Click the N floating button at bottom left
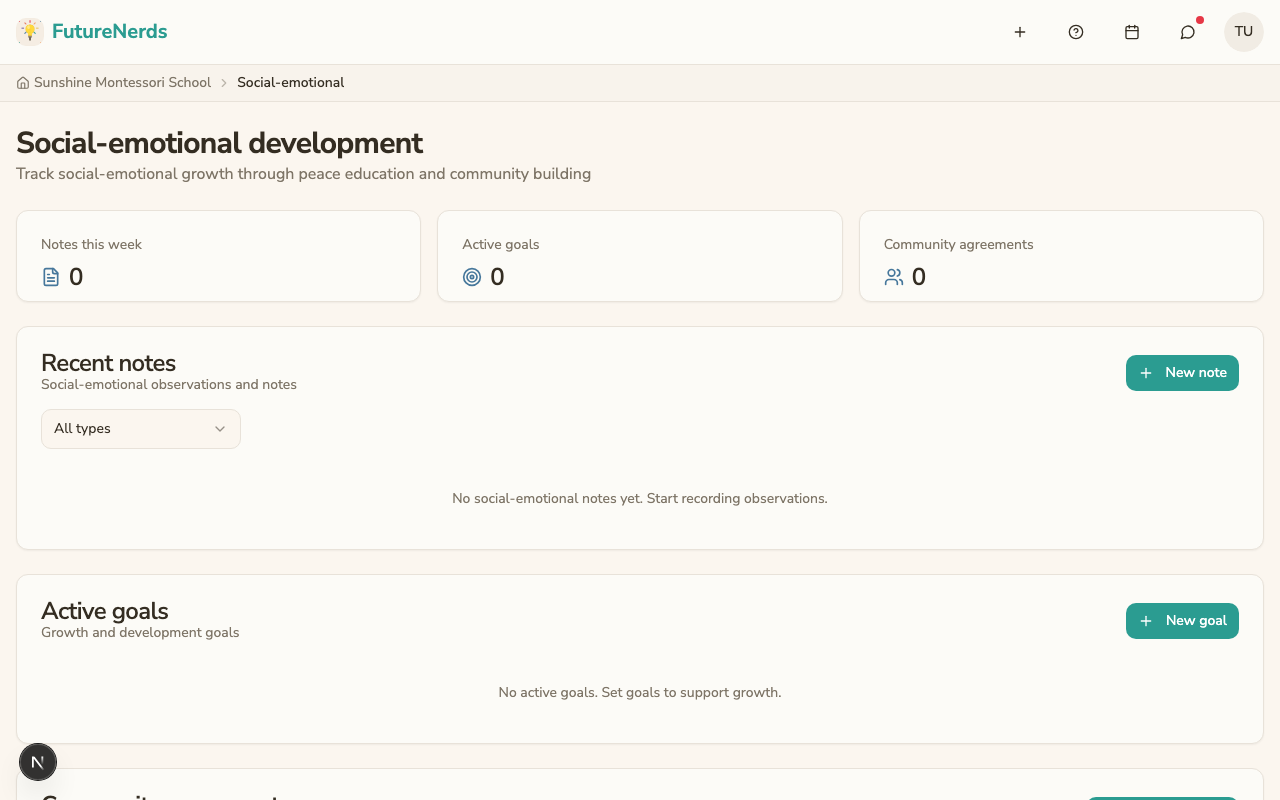 pyautogui.click(x=38, y=761)
